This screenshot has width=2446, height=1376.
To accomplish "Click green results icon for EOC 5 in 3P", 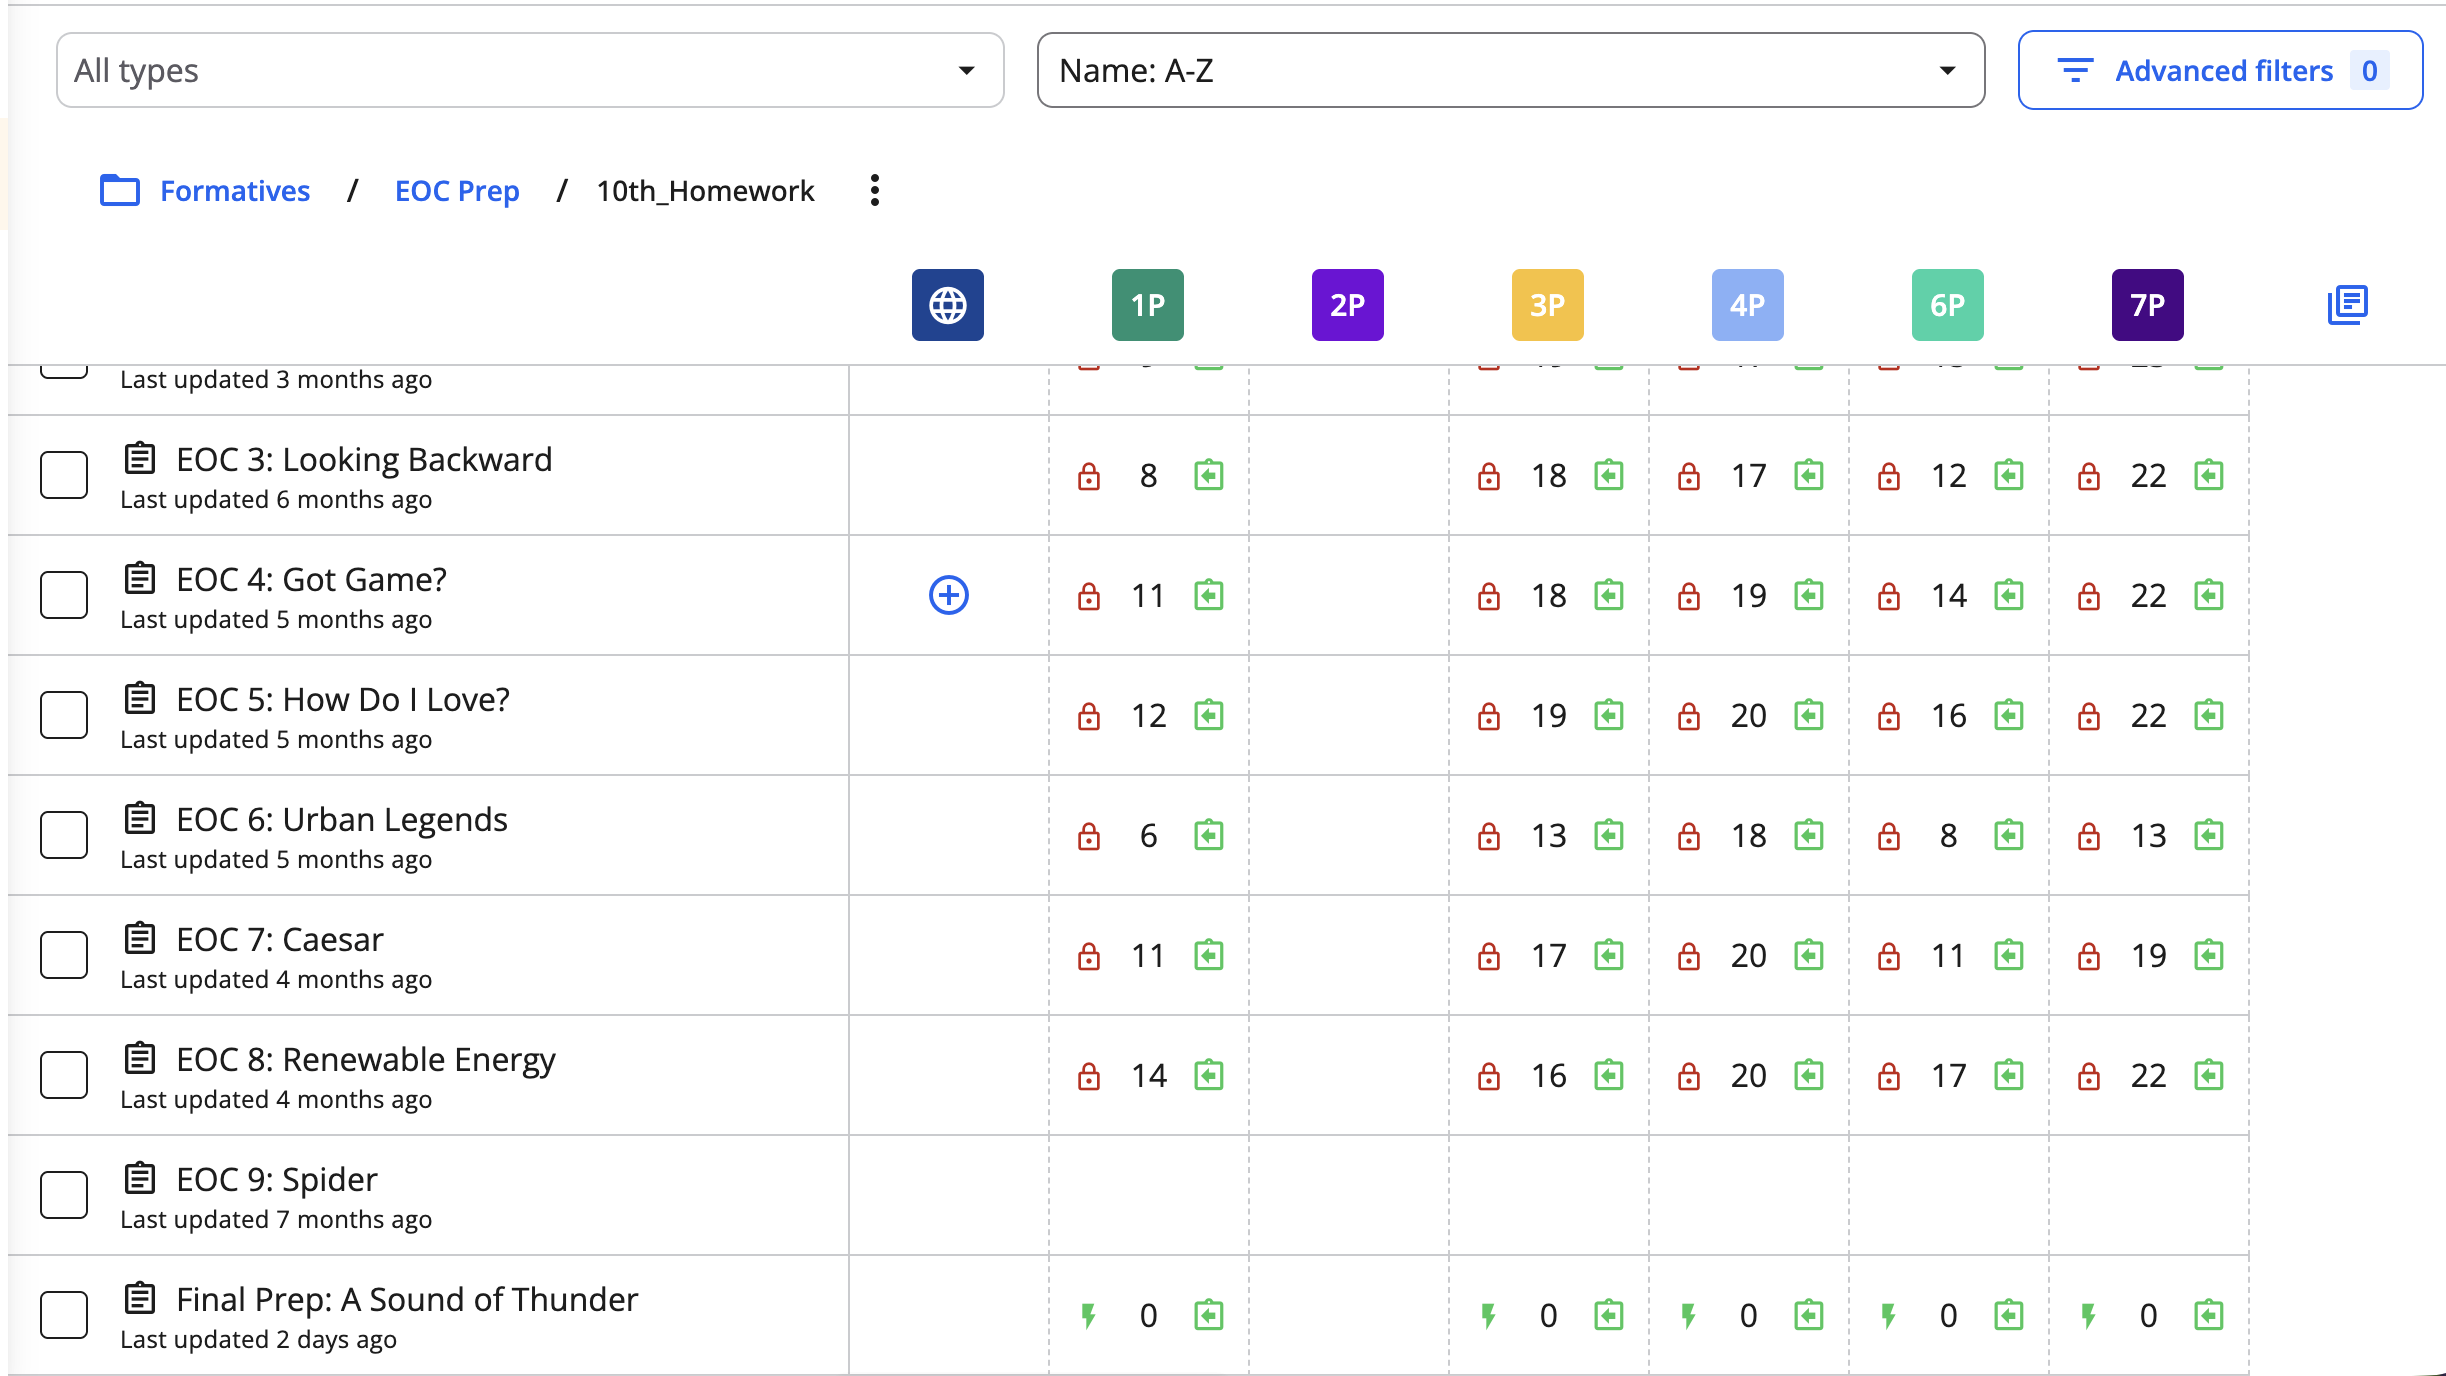I will coord(1608,715).
